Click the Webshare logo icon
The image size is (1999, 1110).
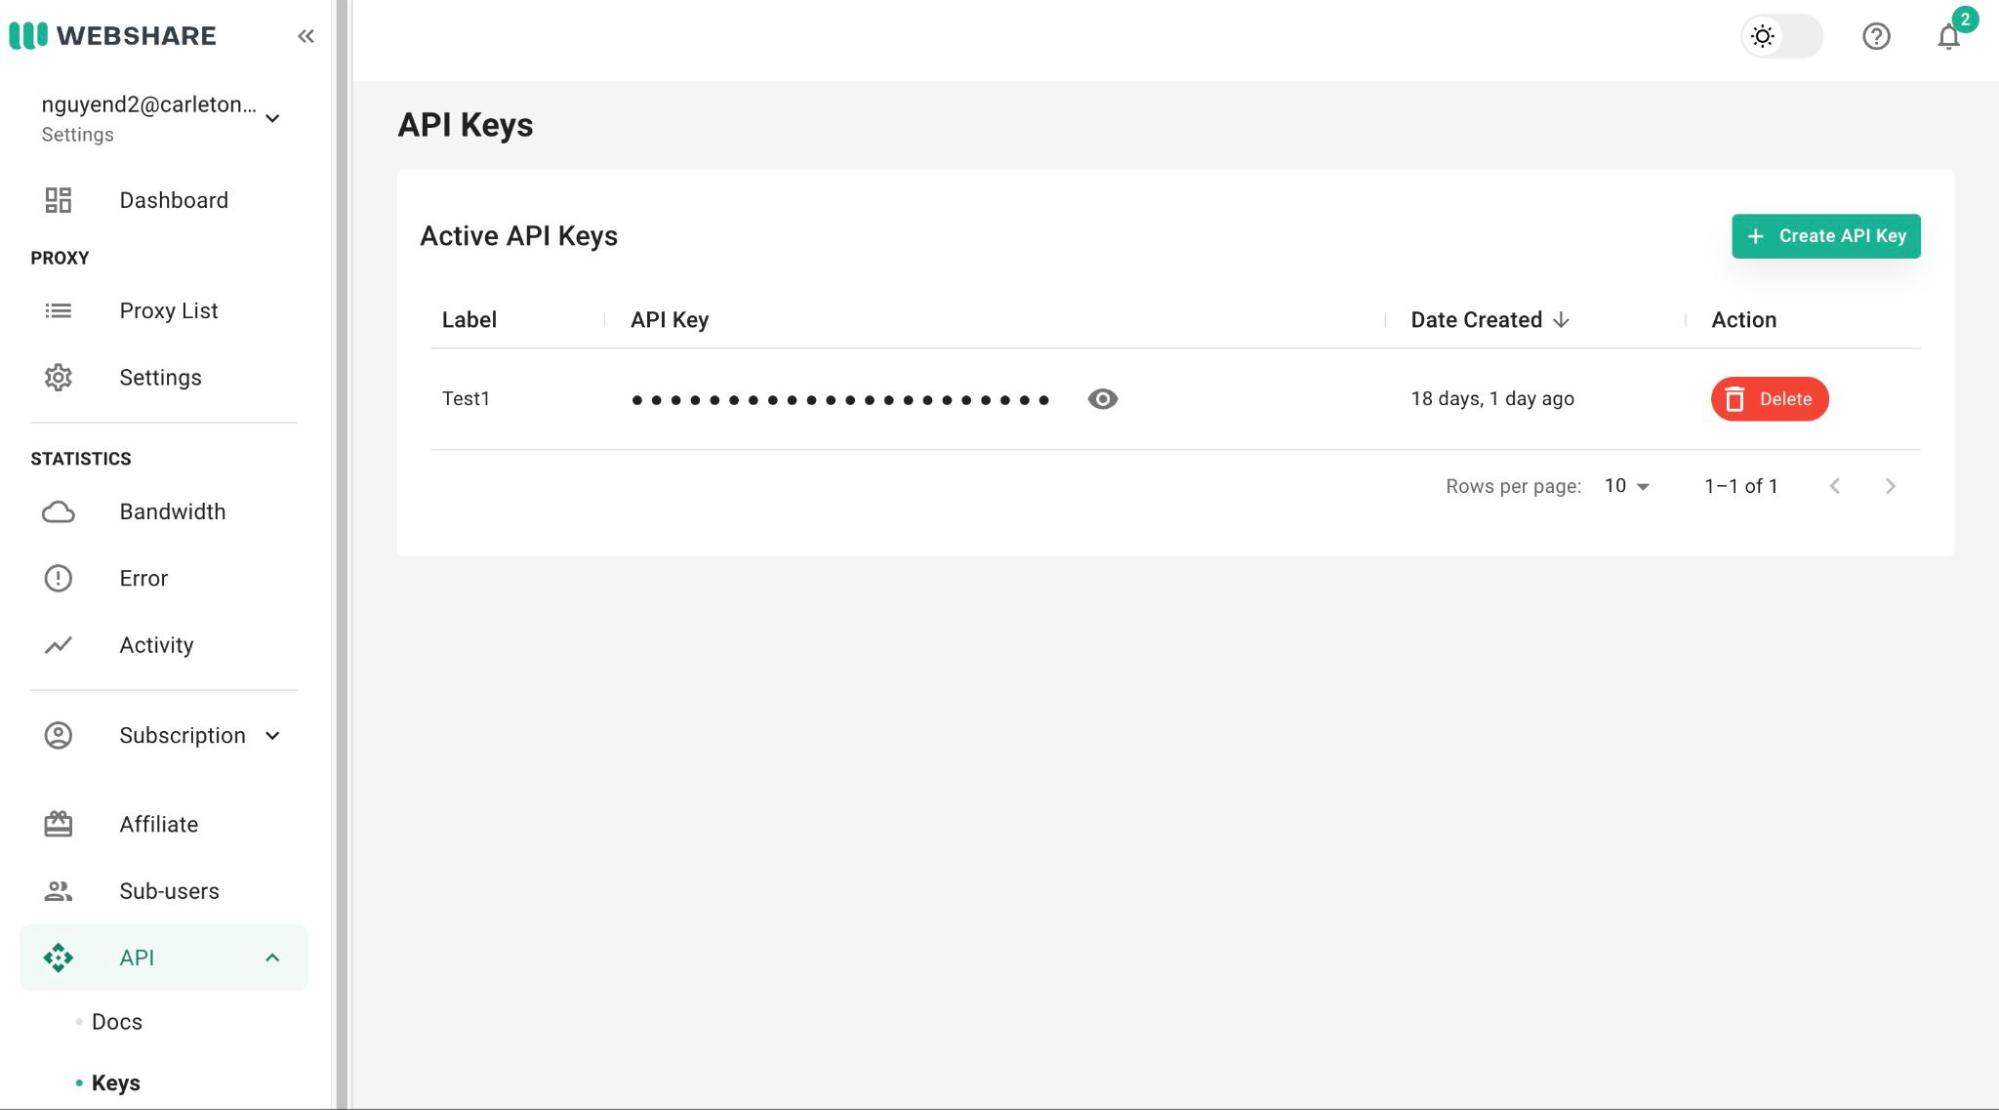point(26,33)
